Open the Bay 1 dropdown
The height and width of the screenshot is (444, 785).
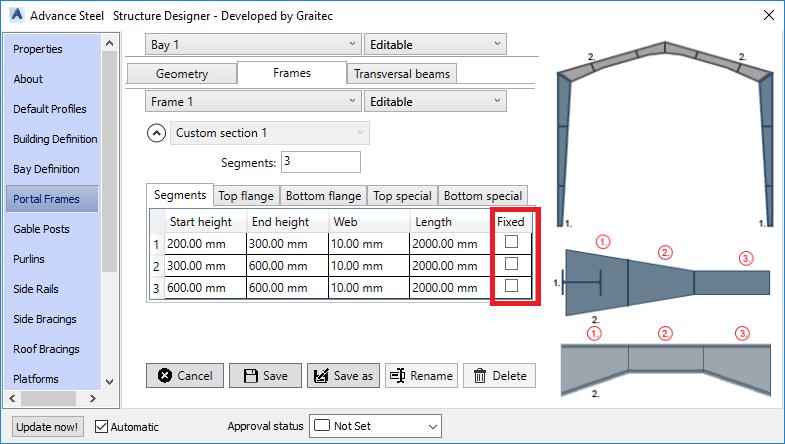253,44
